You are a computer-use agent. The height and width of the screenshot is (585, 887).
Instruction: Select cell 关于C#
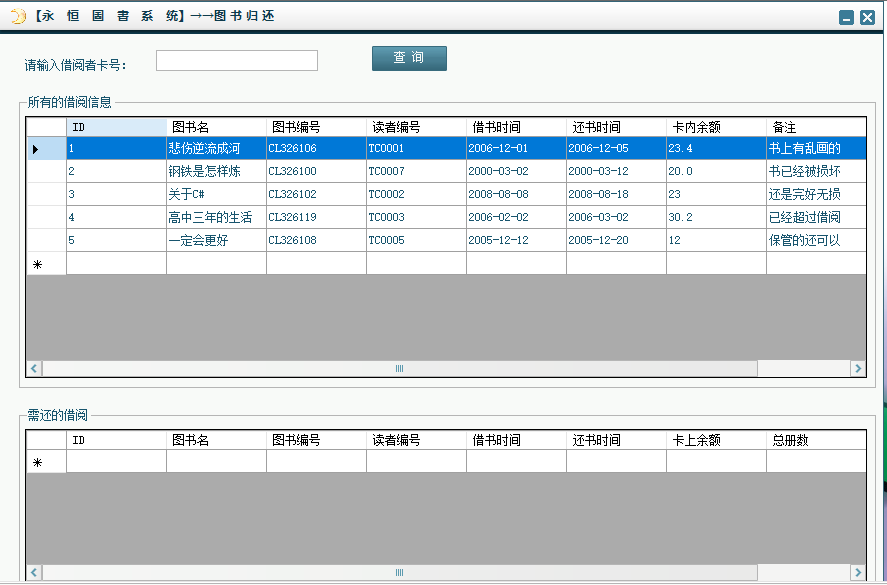(x=216, y=194)
